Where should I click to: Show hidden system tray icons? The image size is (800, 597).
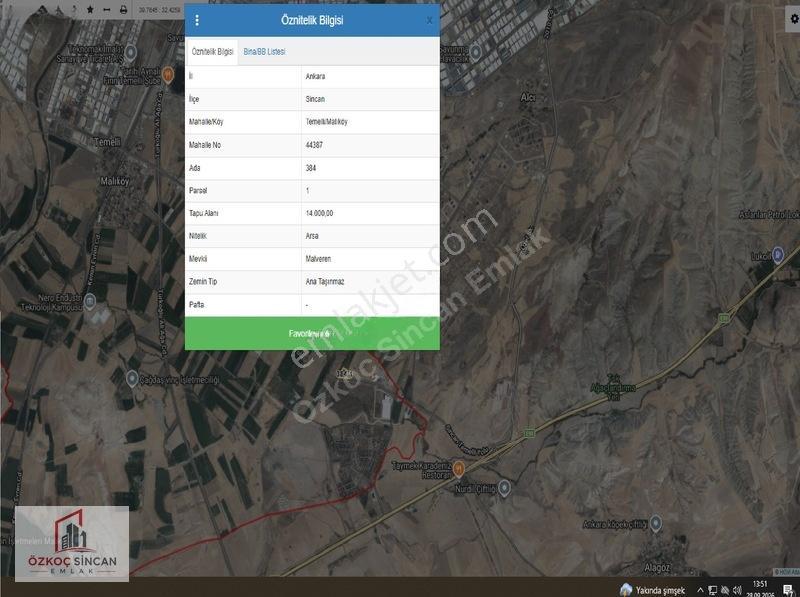pos(700,590)
